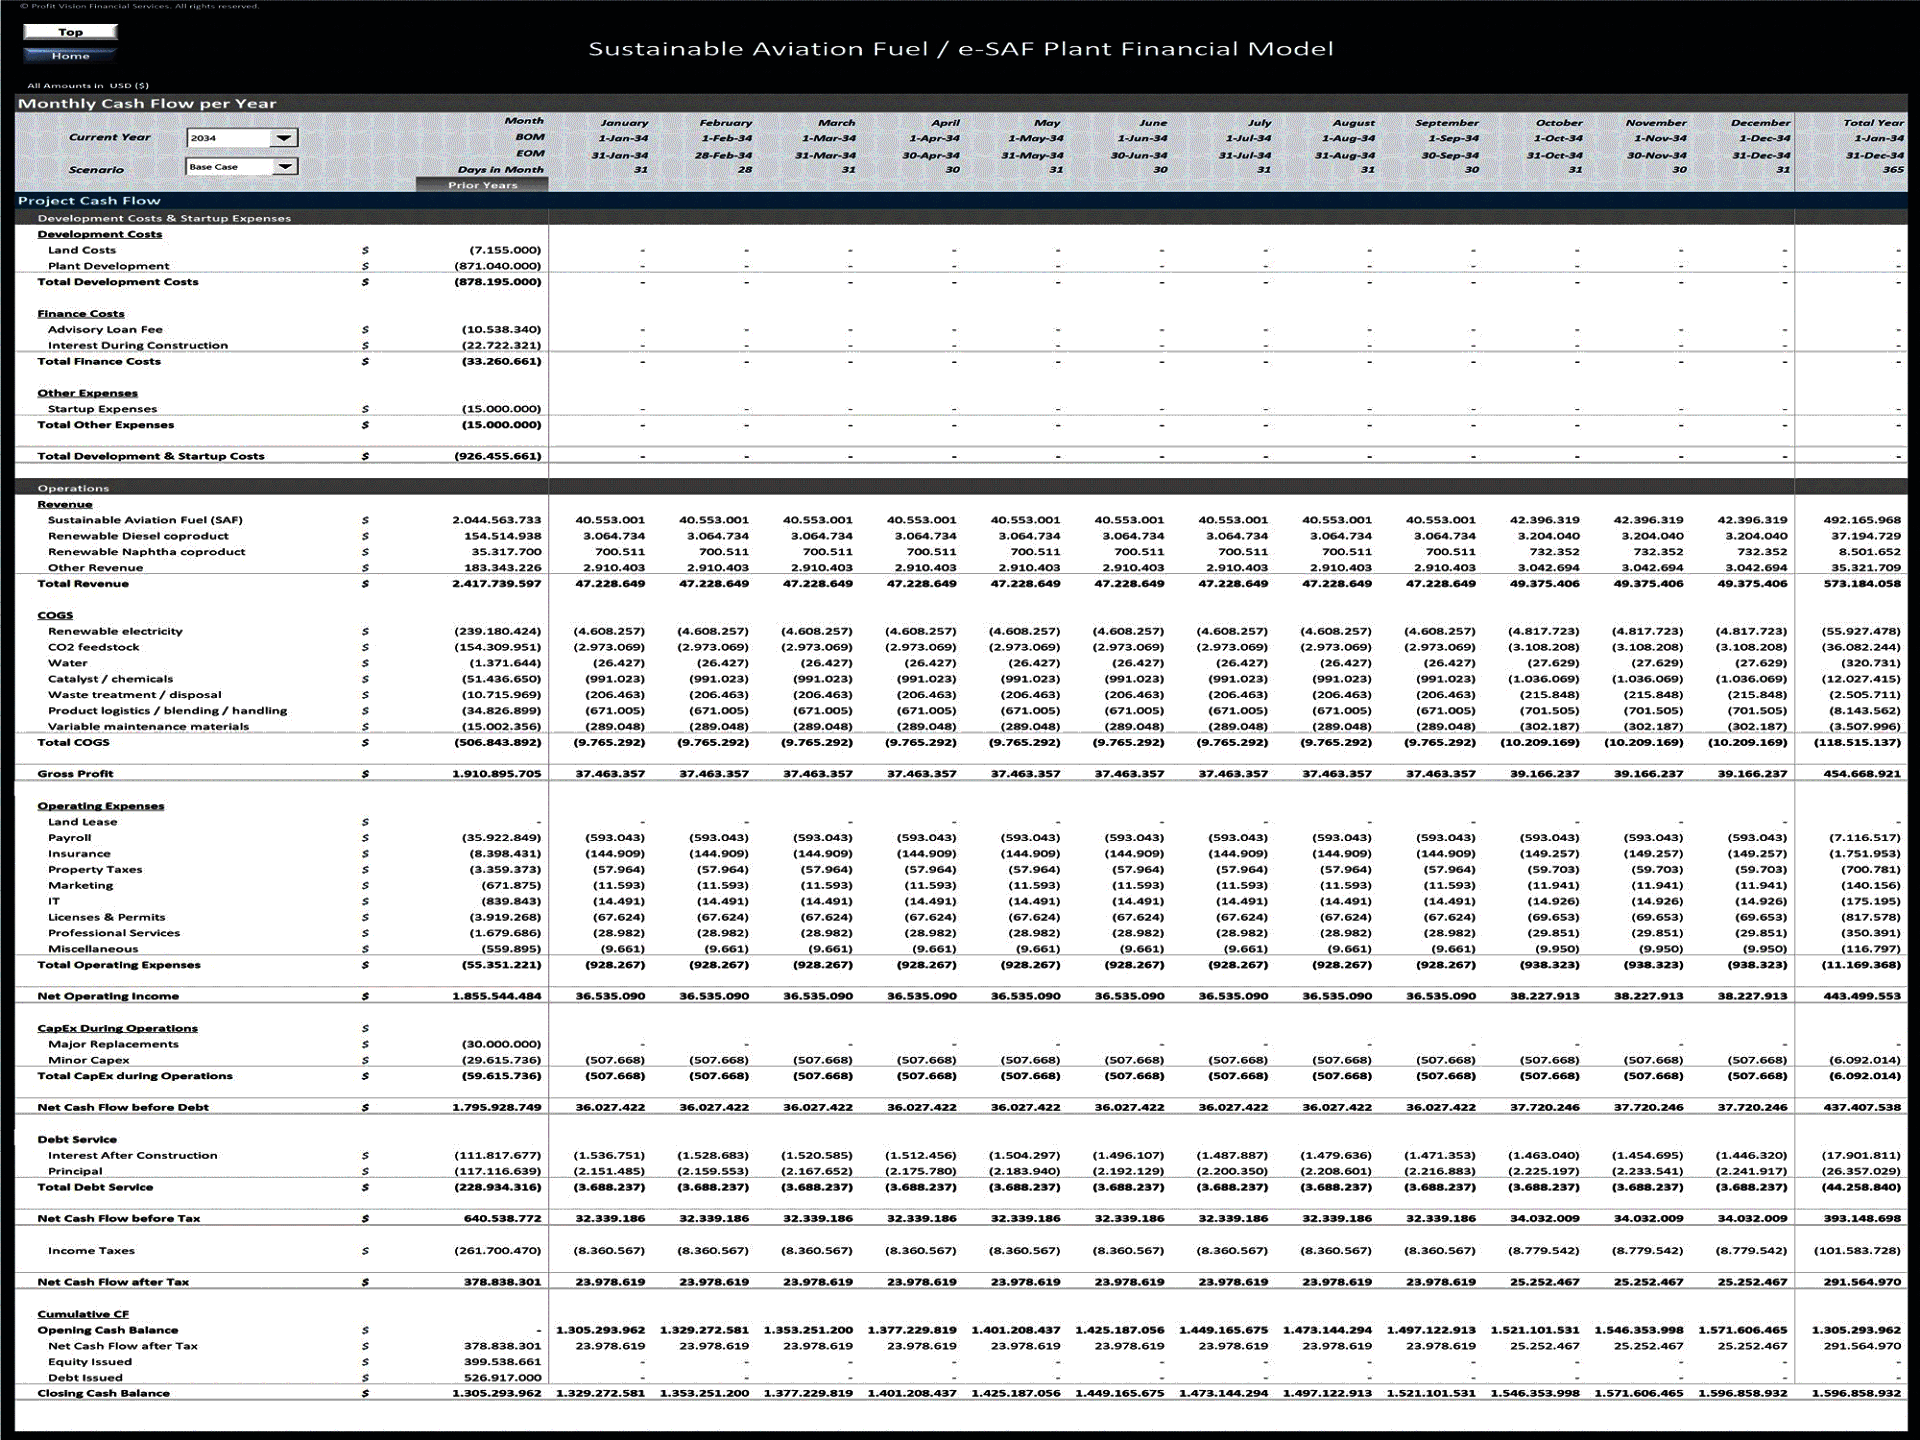This screenshot has height=1440, width=1920.
Task: Click the Equity Issued value 399.538.661
Action: (503, 1362)
